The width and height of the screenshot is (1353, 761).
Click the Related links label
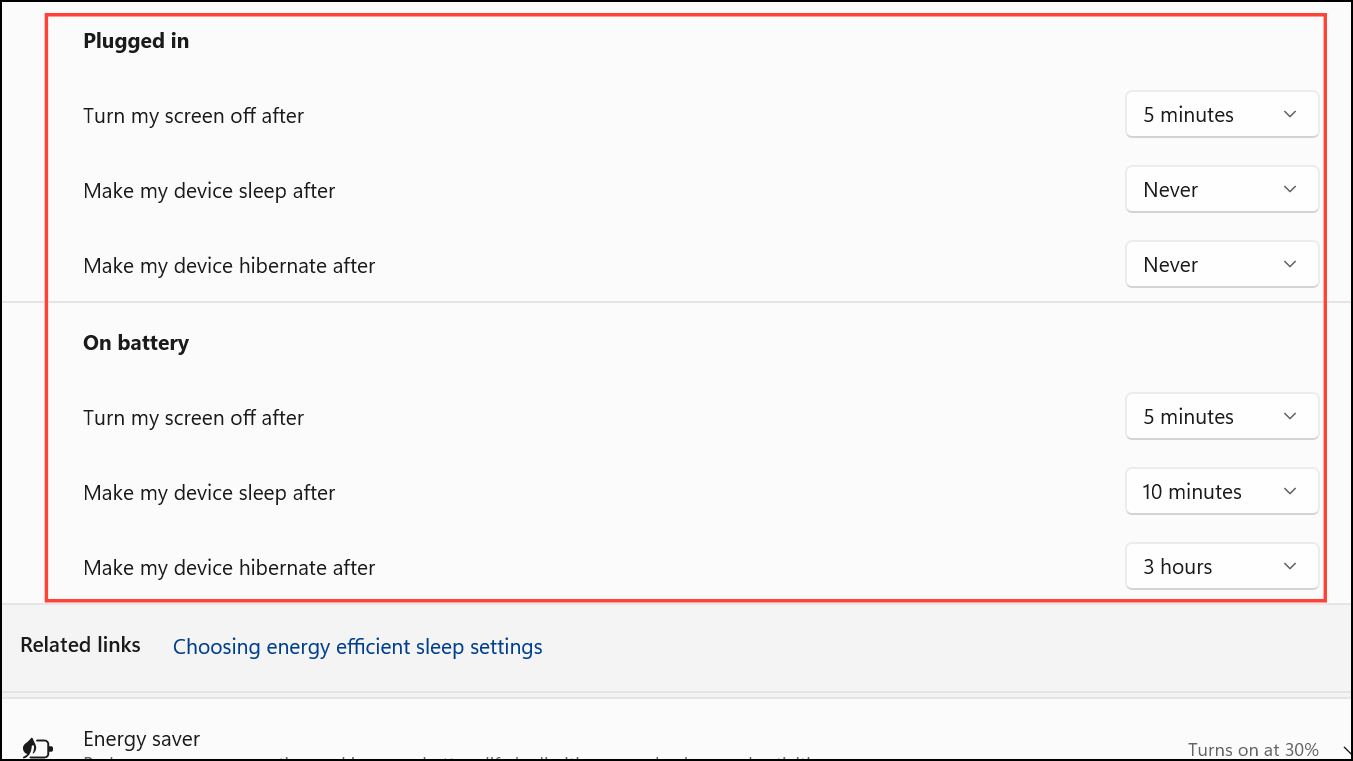(81, 645)
